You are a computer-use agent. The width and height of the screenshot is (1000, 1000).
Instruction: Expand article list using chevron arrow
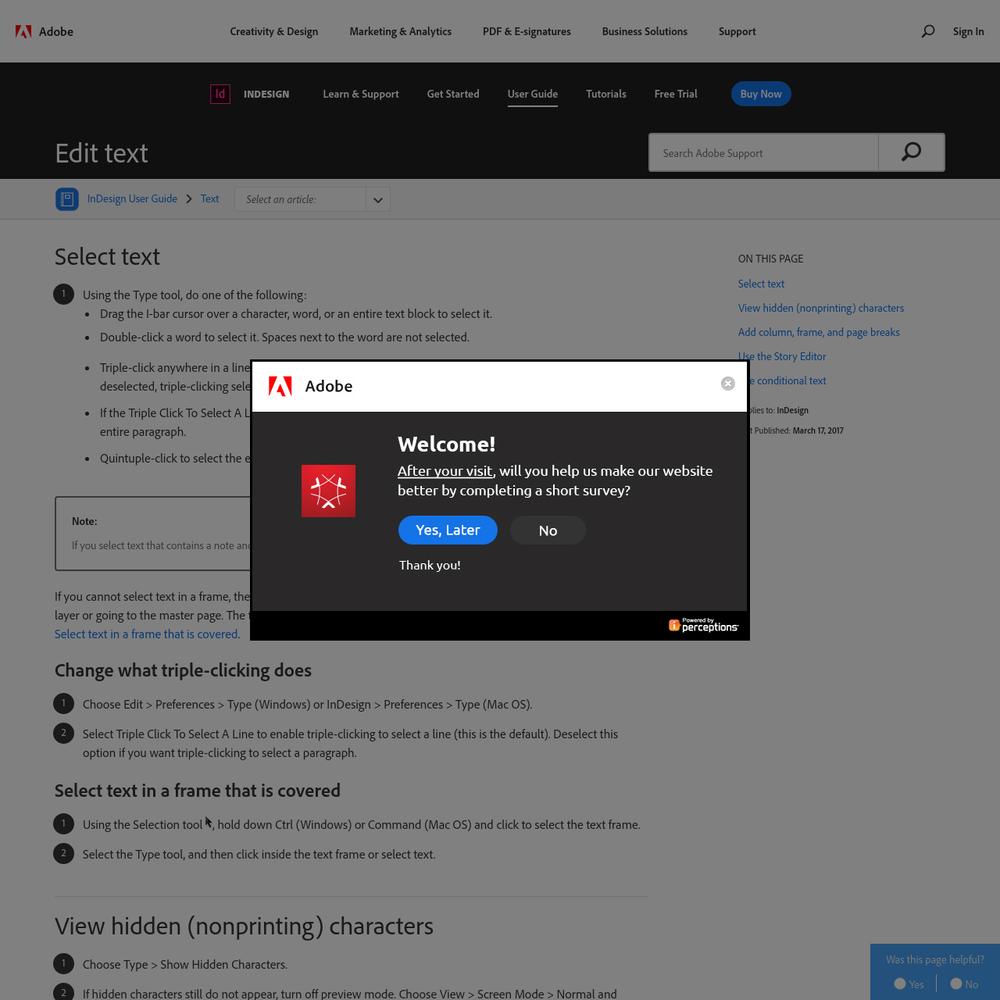(378, 200)
